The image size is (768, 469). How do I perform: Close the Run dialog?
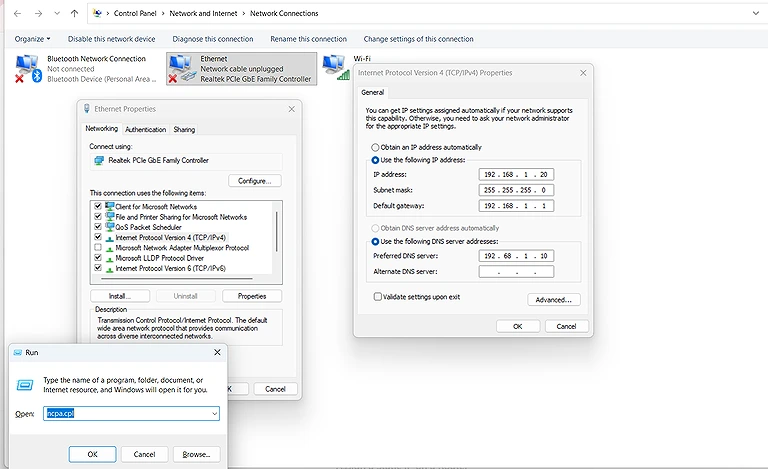[x=217, y=352]
